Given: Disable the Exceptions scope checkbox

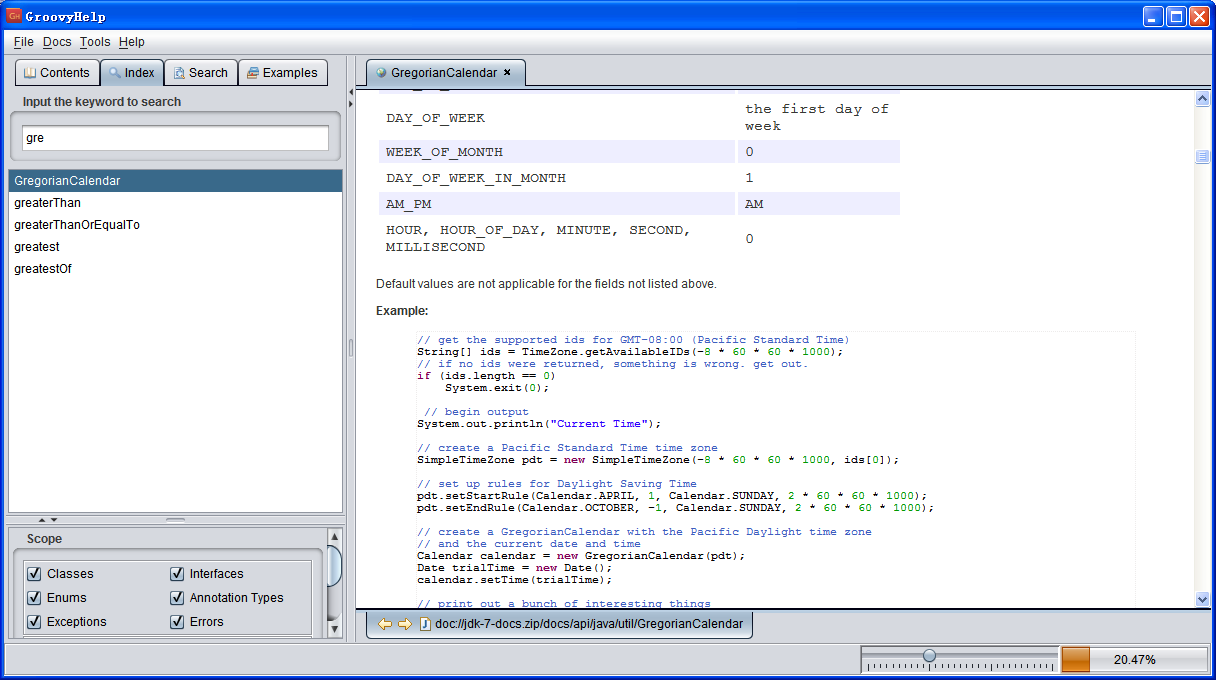Looking at the screenshot, I should 35,622.
